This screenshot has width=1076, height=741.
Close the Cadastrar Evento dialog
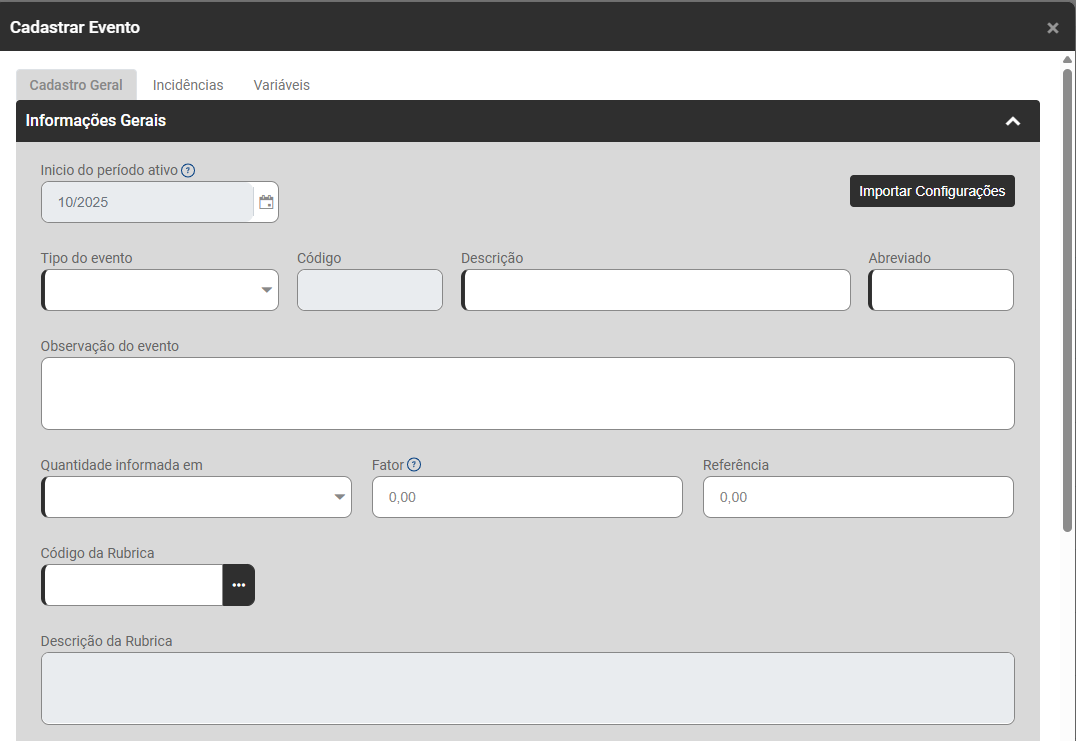coord(1052,28)
